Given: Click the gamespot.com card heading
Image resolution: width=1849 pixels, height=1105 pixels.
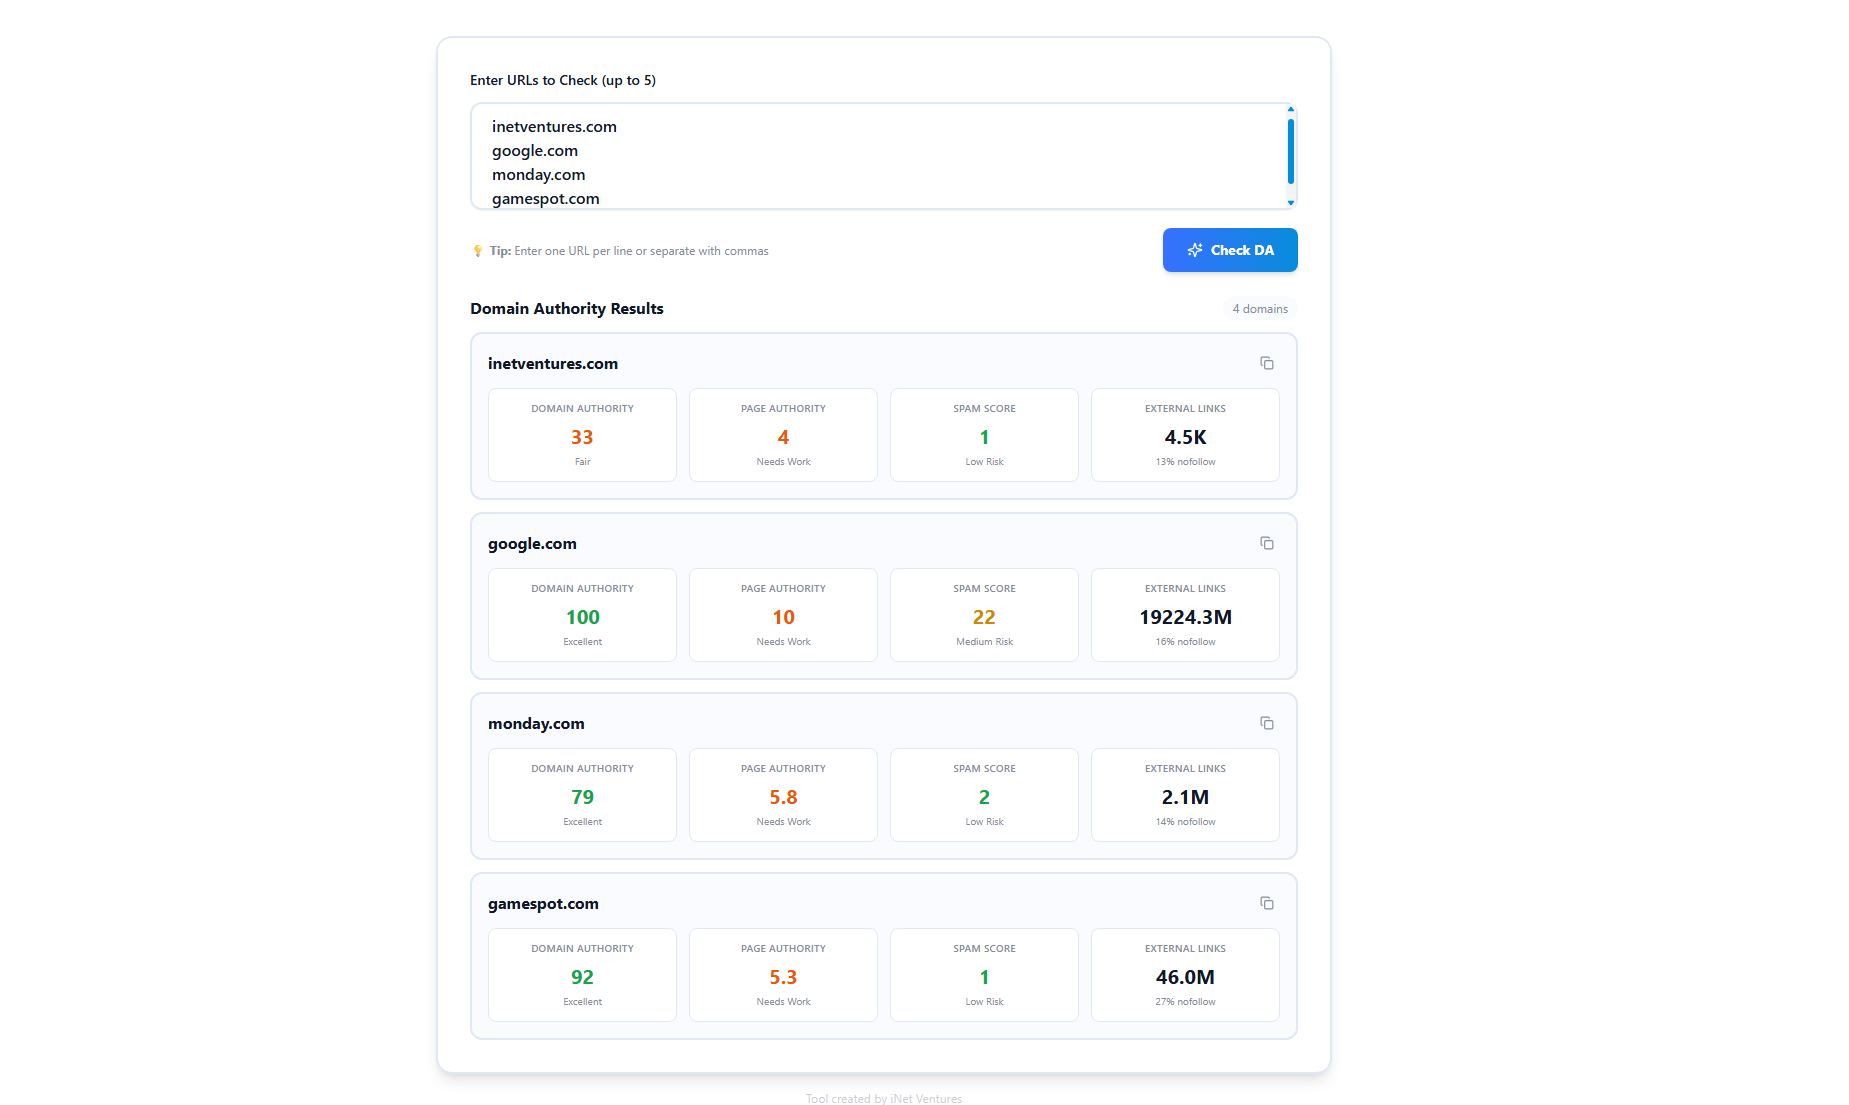Looking at the screenshot, I should (x=543, y=904).
